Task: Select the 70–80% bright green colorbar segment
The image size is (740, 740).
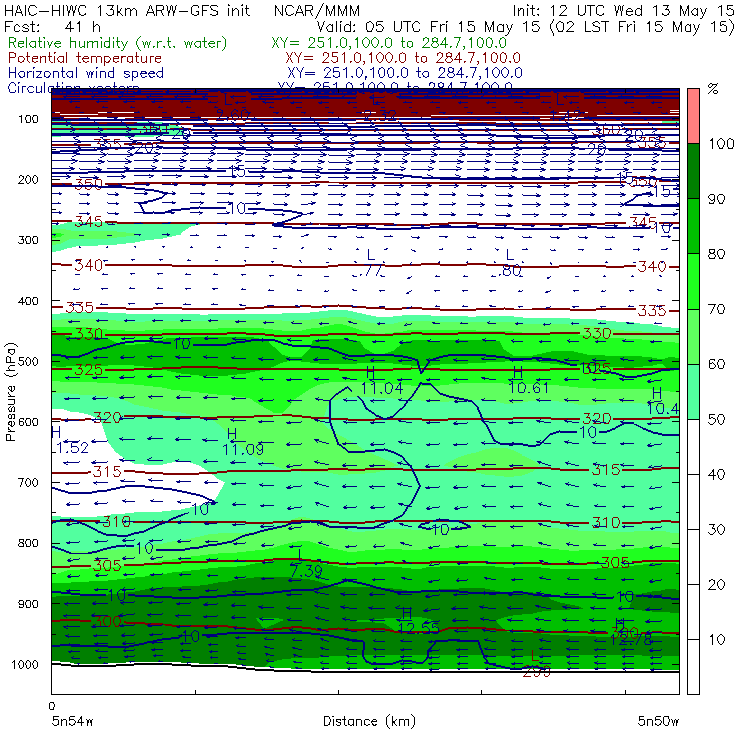Action: click(x=693, y=281)
